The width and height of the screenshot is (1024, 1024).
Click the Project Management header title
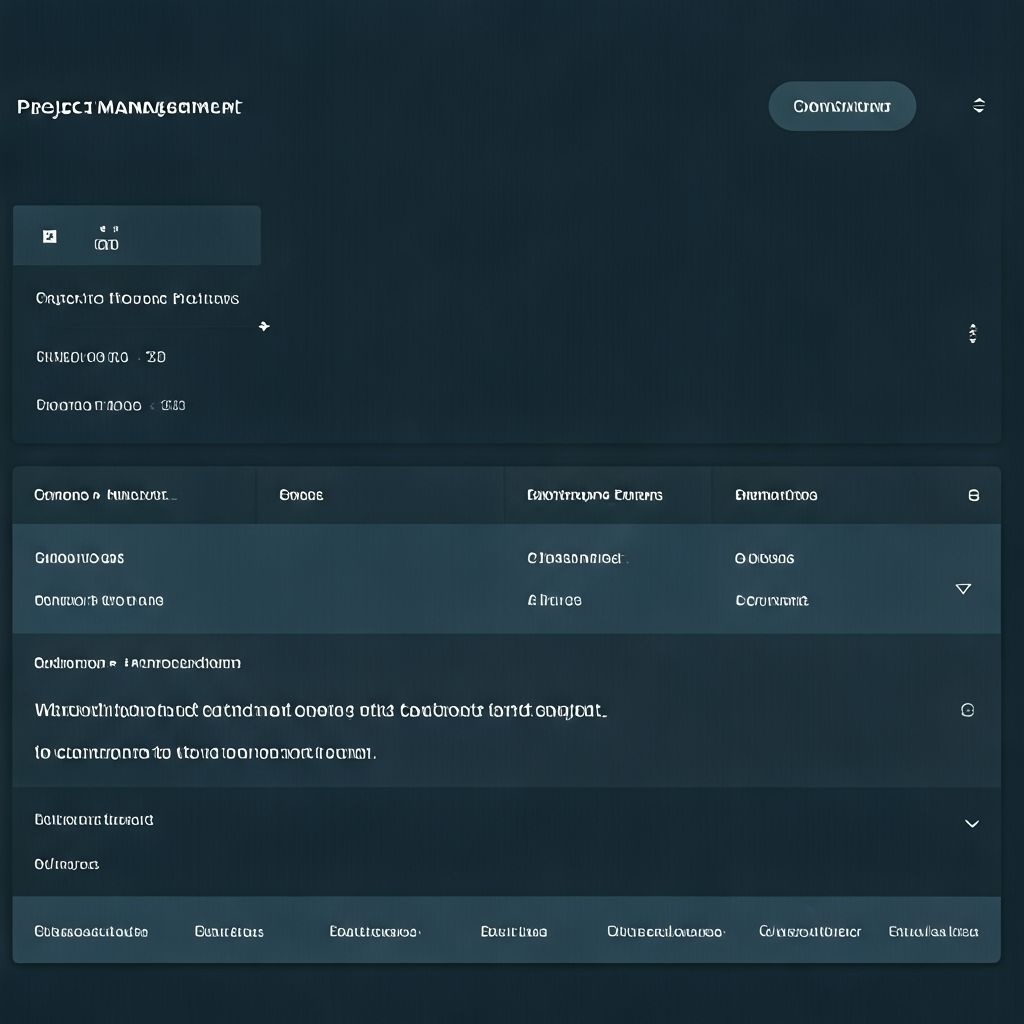pyautogui.click(x=128, y=107)
